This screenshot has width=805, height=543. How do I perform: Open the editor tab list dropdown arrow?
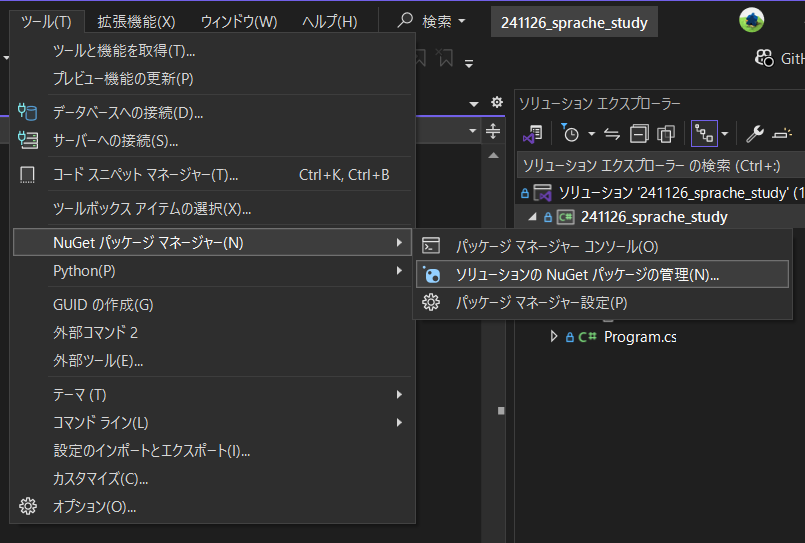point(474,104)
